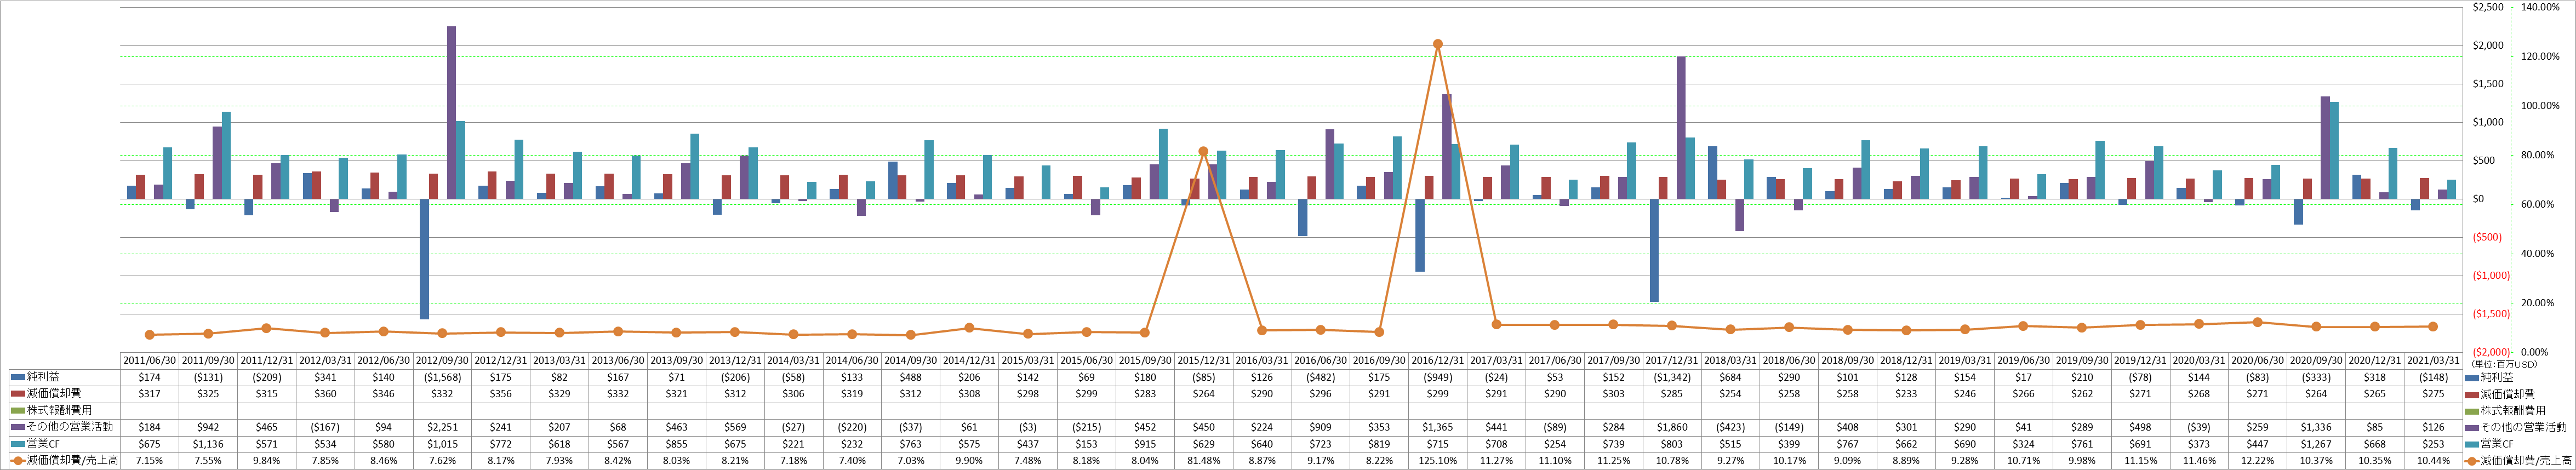Screen dimensions: 2576x470
Task: Click red 減価償却費 swatch in table row header
Action: coord(17,394)
